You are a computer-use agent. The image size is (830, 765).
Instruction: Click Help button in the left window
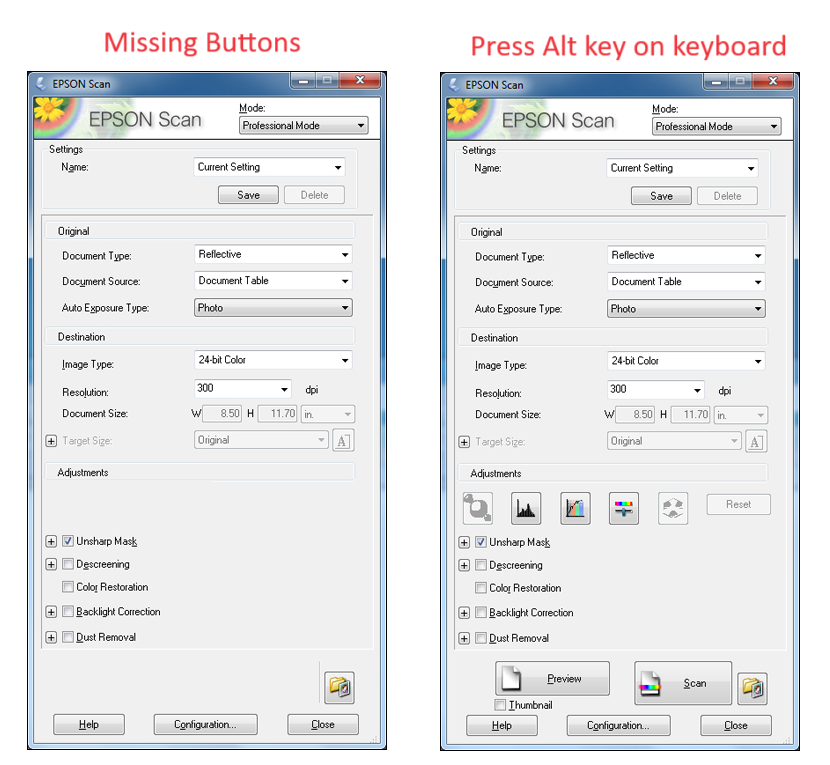[89, 725]
